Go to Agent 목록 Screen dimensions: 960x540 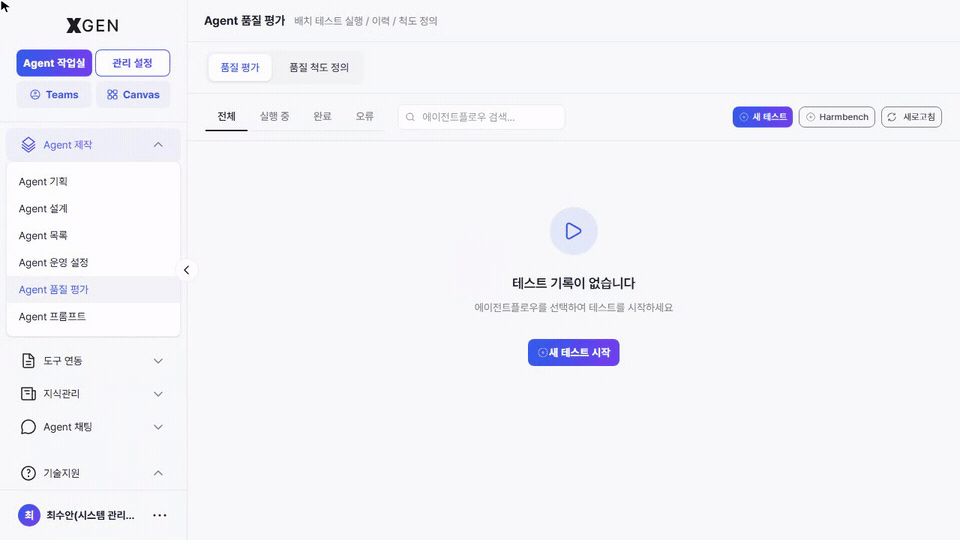93,236
